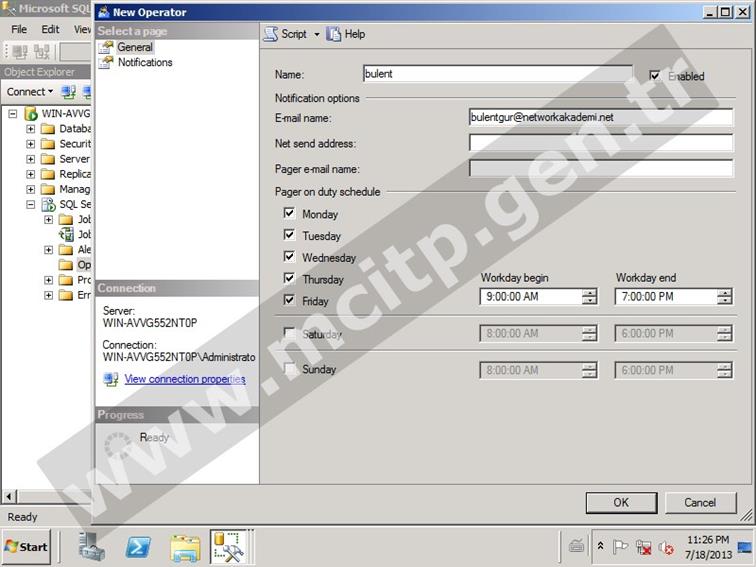
Task: Click the taskbar clock
Action: (x=708, y=547)
